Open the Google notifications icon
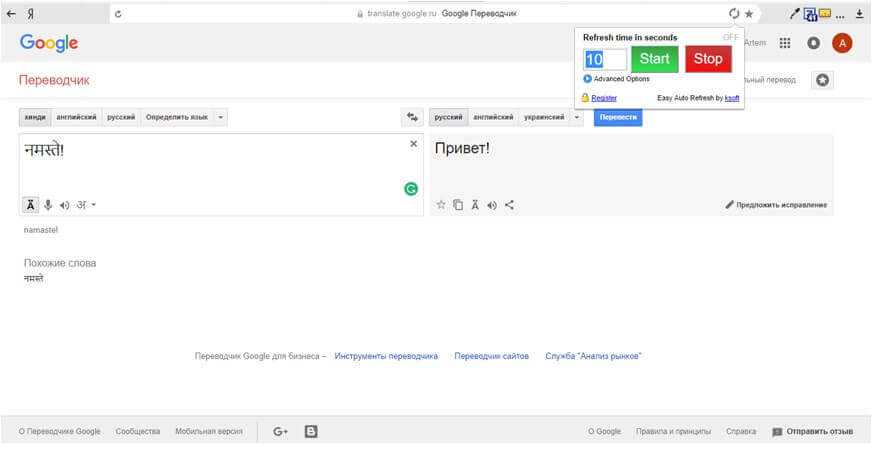This screenshot has width=893, height=449. [813, 43]
